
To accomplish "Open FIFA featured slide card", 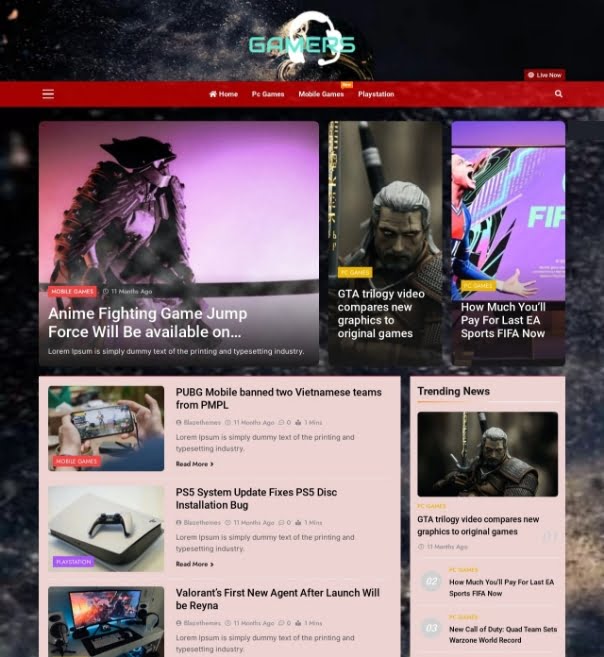I will click(x=508, y=243).
